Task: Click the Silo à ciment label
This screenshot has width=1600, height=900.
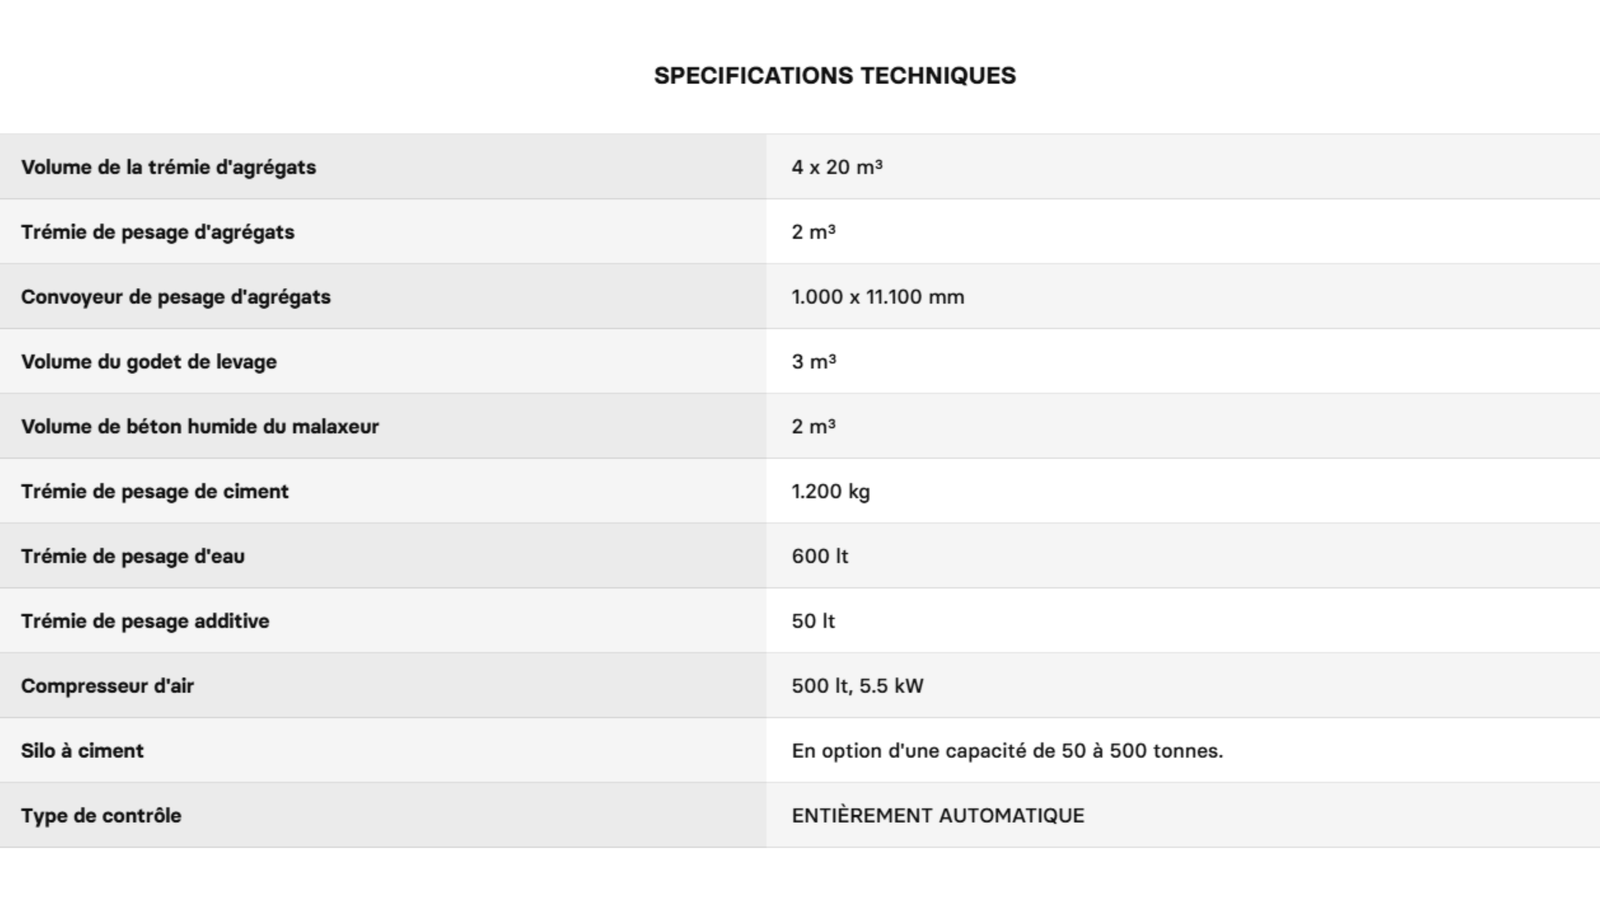Action: tap(82, 751)
